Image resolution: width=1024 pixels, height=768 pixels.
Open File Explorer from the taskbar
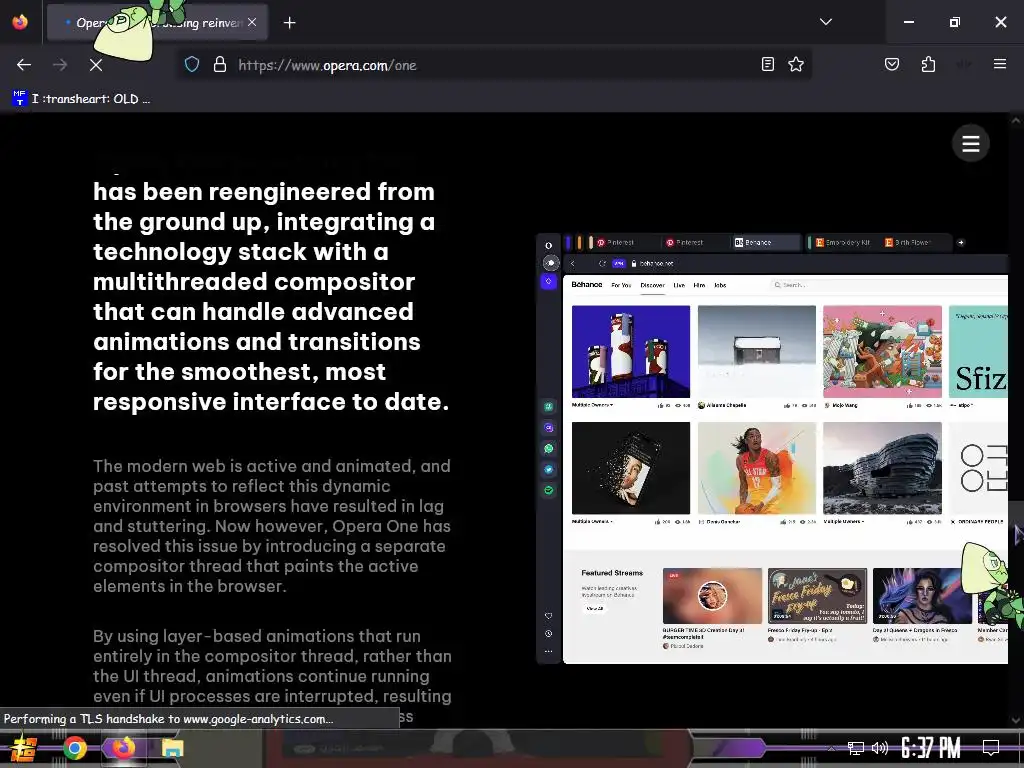172,748
